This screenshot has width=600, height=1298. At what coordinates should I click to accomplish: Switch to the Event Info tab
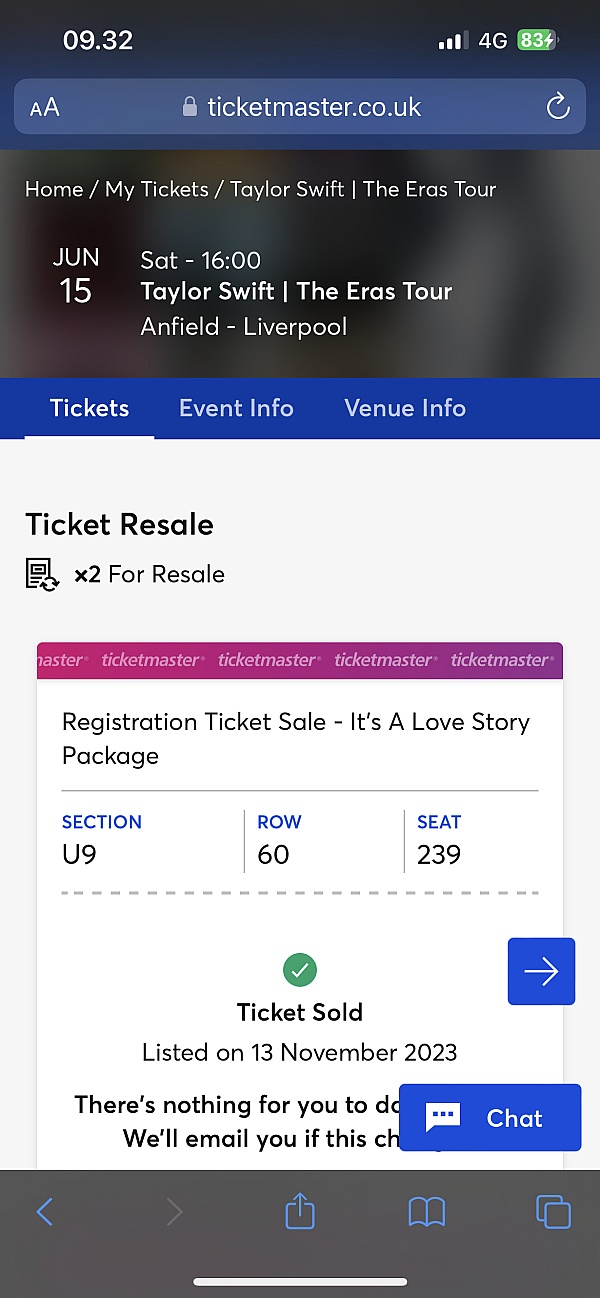click(x=236, y=408)
